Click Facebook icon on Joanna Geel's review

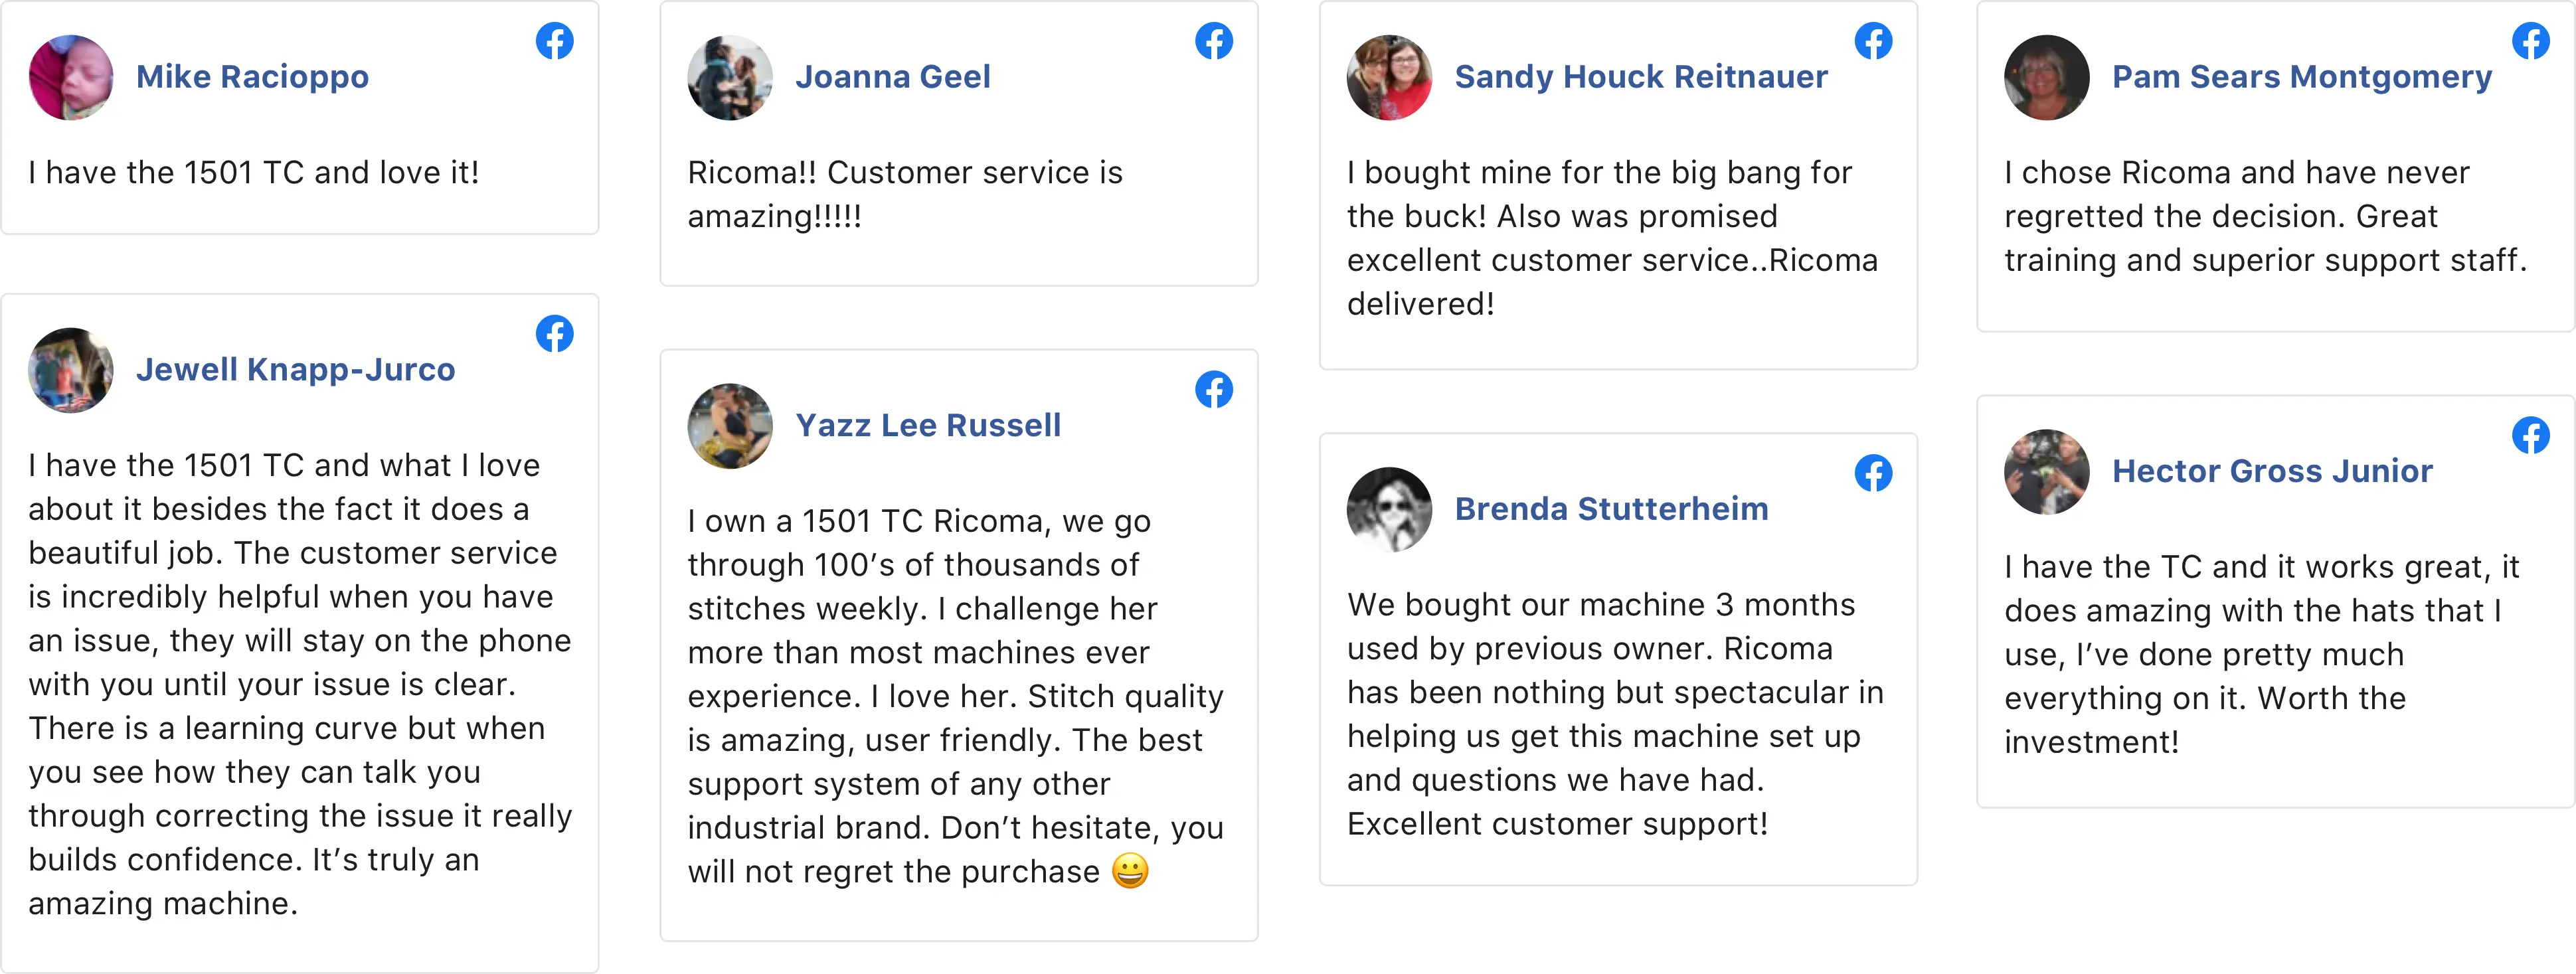1214,41
